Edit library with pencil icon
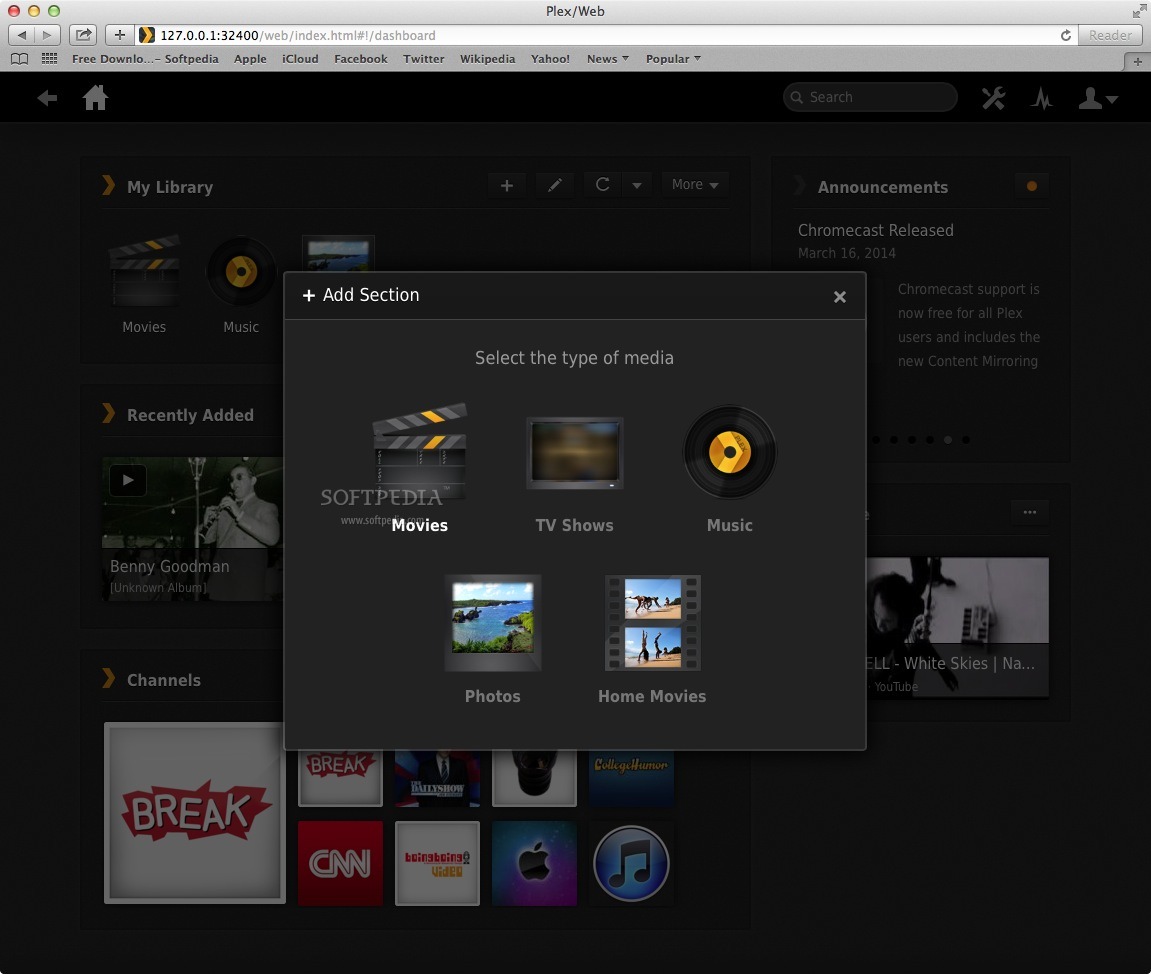This screenshot has height=974, width=1151. [x=555, y=185]
